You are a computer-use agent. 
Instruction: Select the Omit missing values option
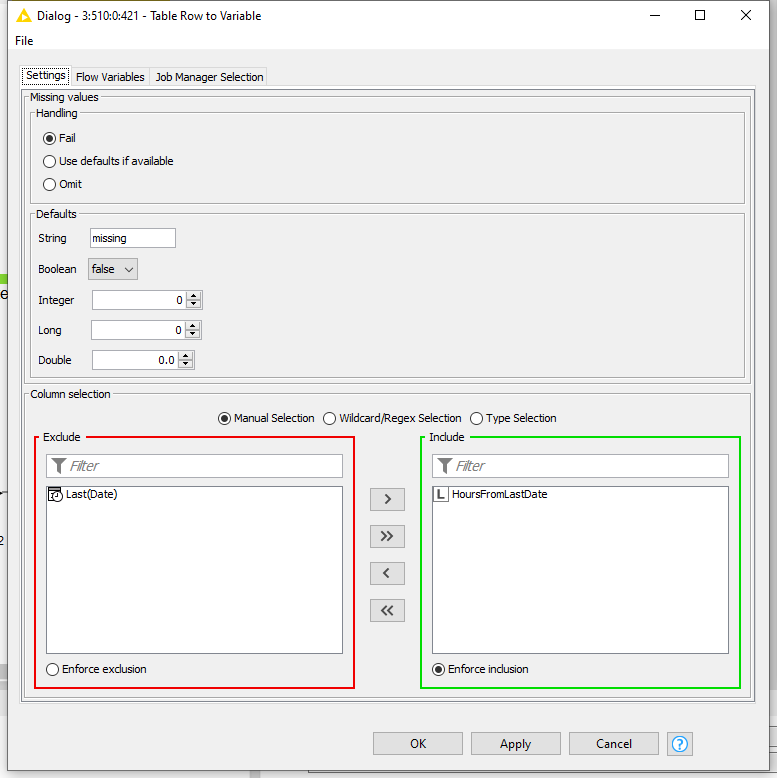(49, 184)
